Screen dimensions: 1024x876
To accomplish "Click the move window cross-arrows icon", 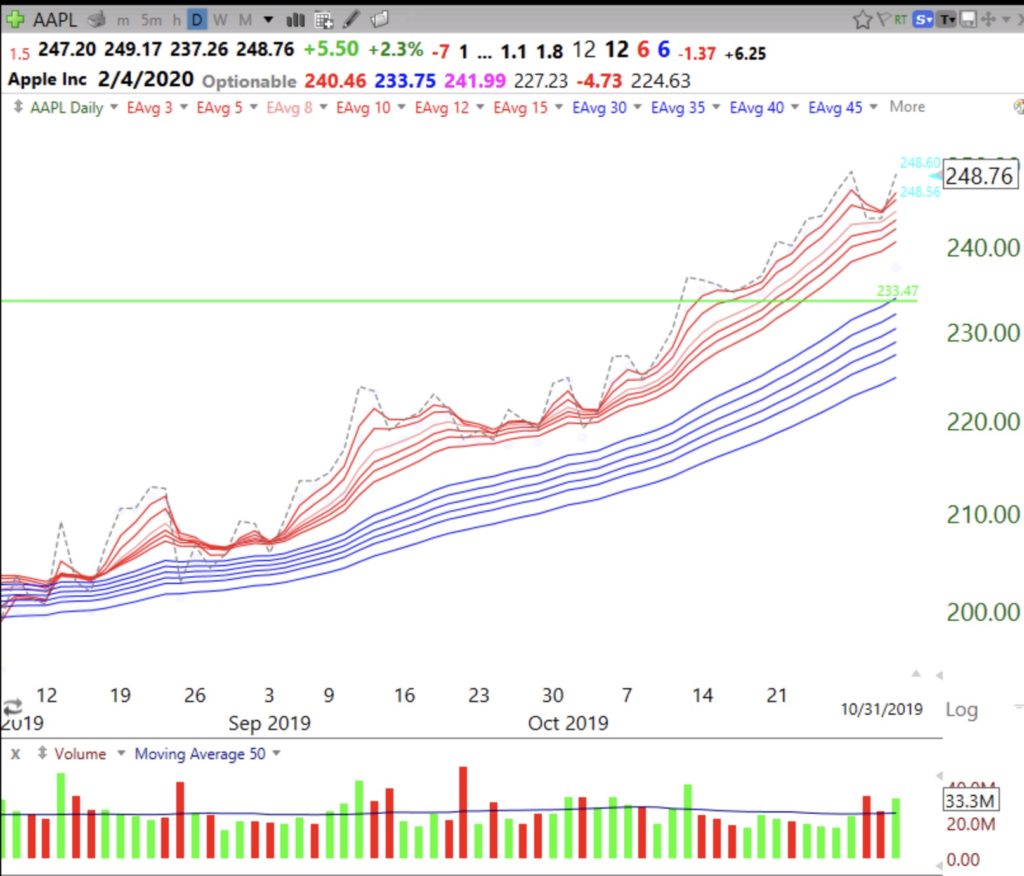I will (987, 20).
